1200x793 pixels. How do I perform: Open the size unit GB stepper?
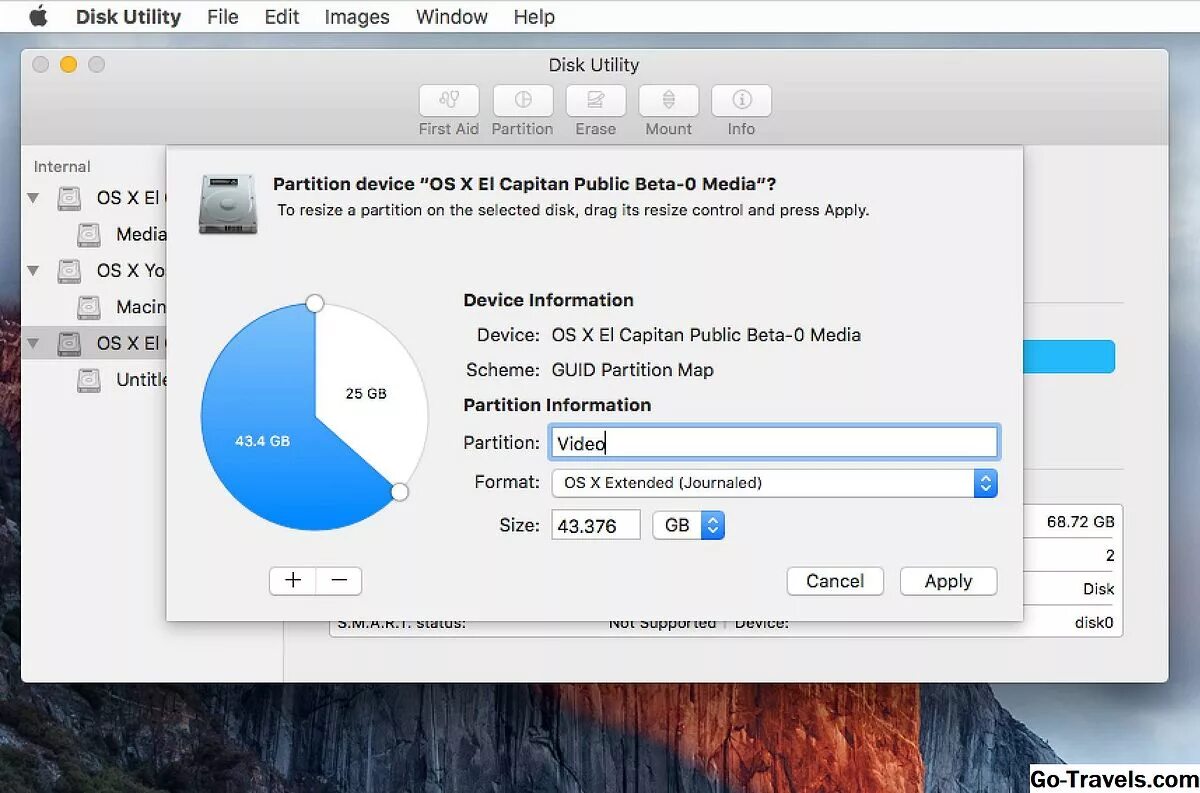pyautogui.click(x=713, y=524)
